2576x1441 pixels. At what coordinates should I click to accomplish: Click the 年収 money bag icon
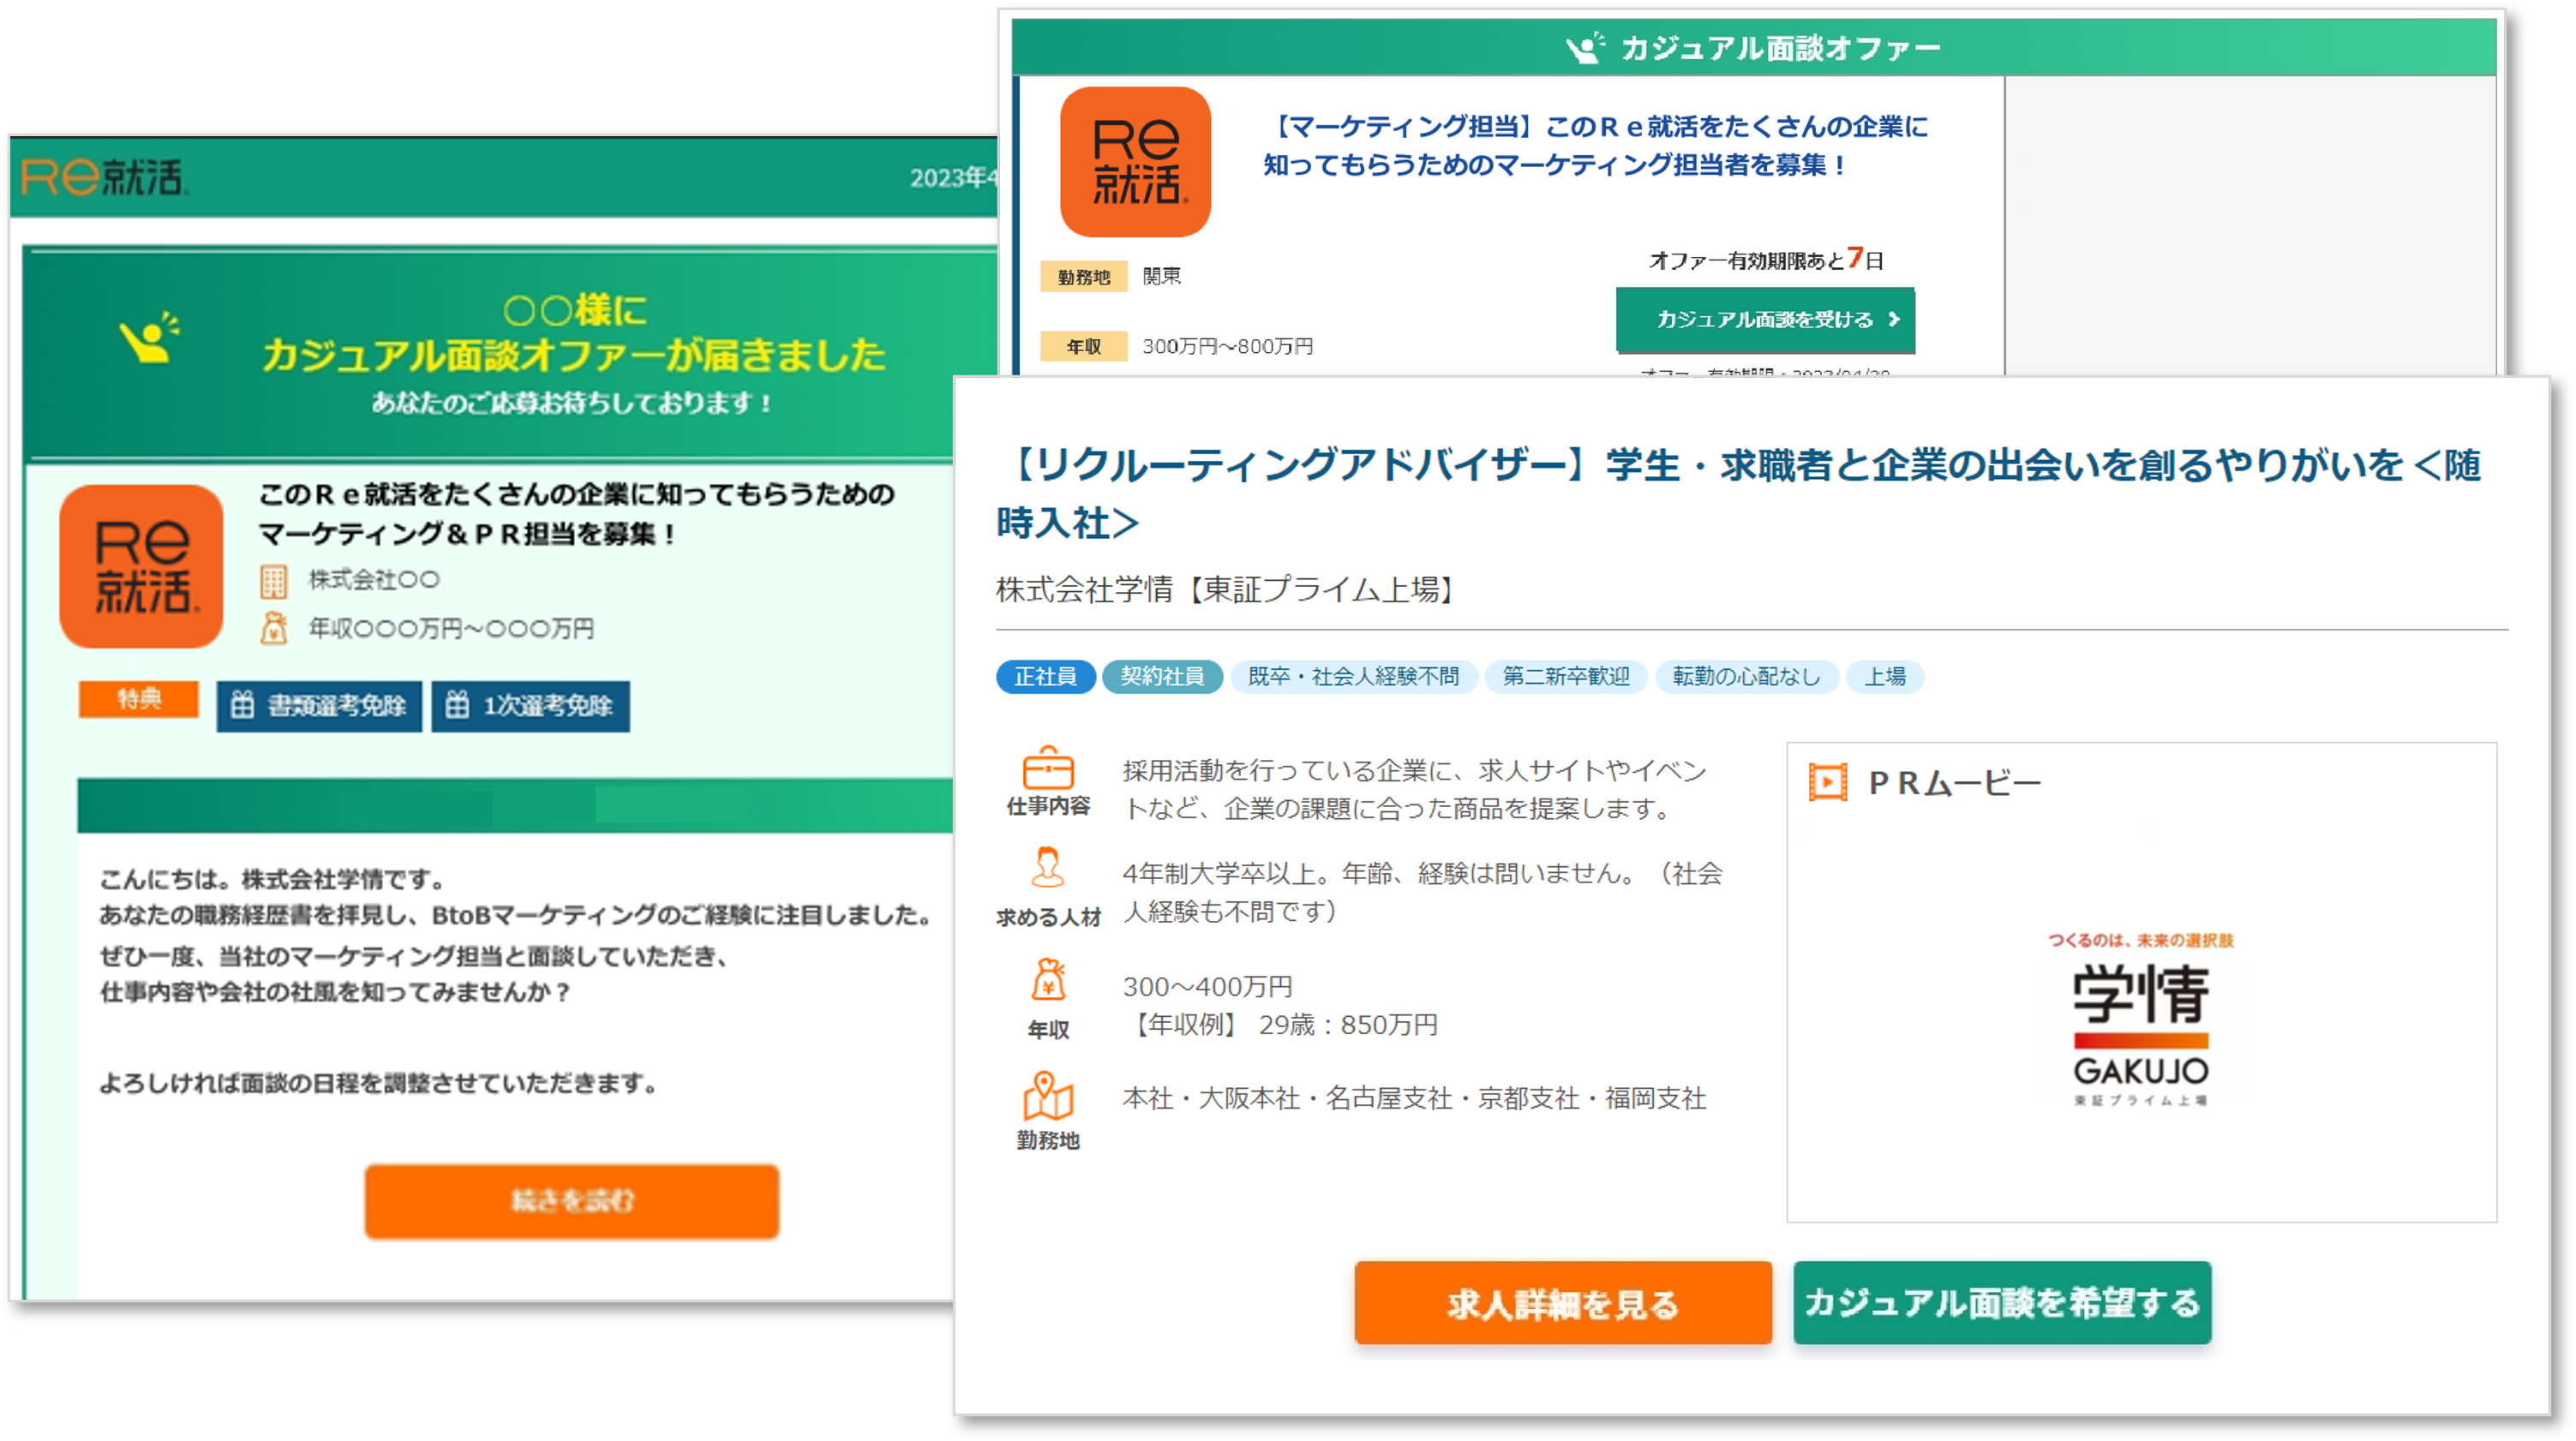pos(1048,981)
